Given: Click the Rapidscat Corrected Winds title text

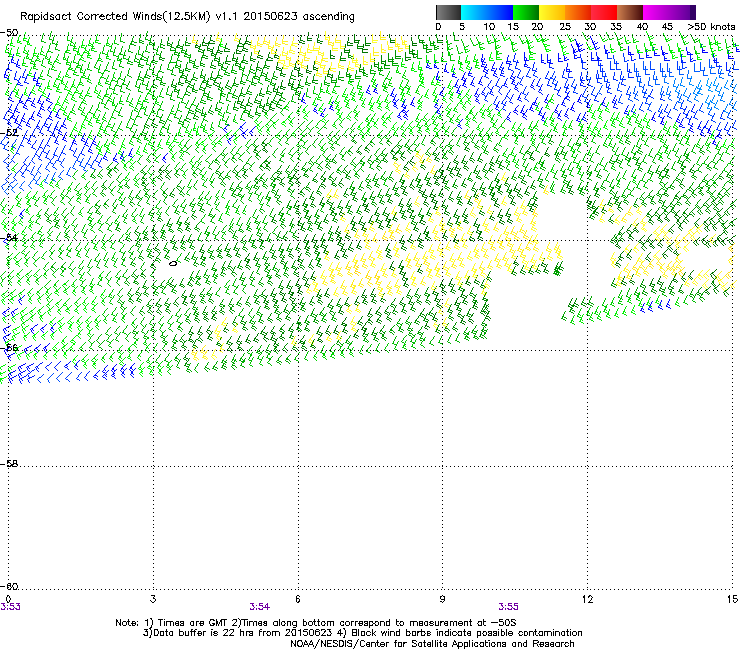Looking at the screenshot, I should tap(187, 16).
